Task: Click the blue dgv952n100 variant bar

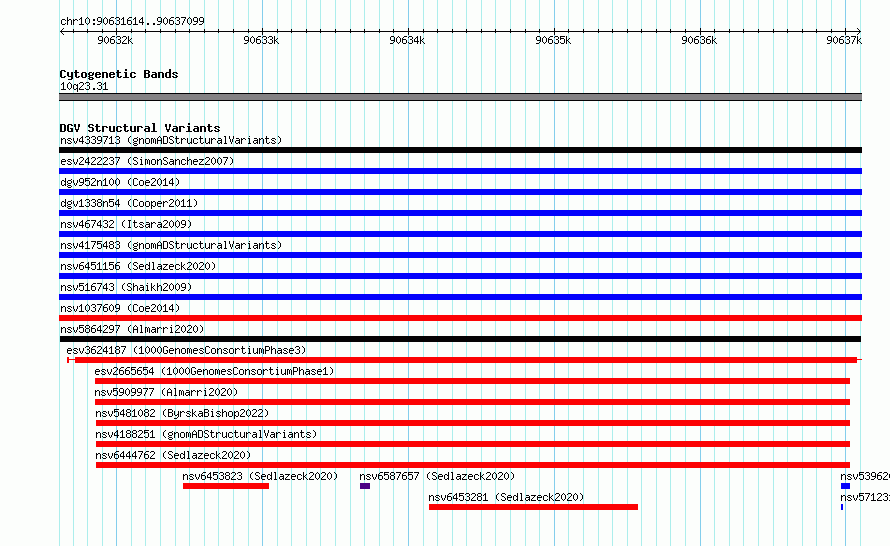Action: click(460, 192)
